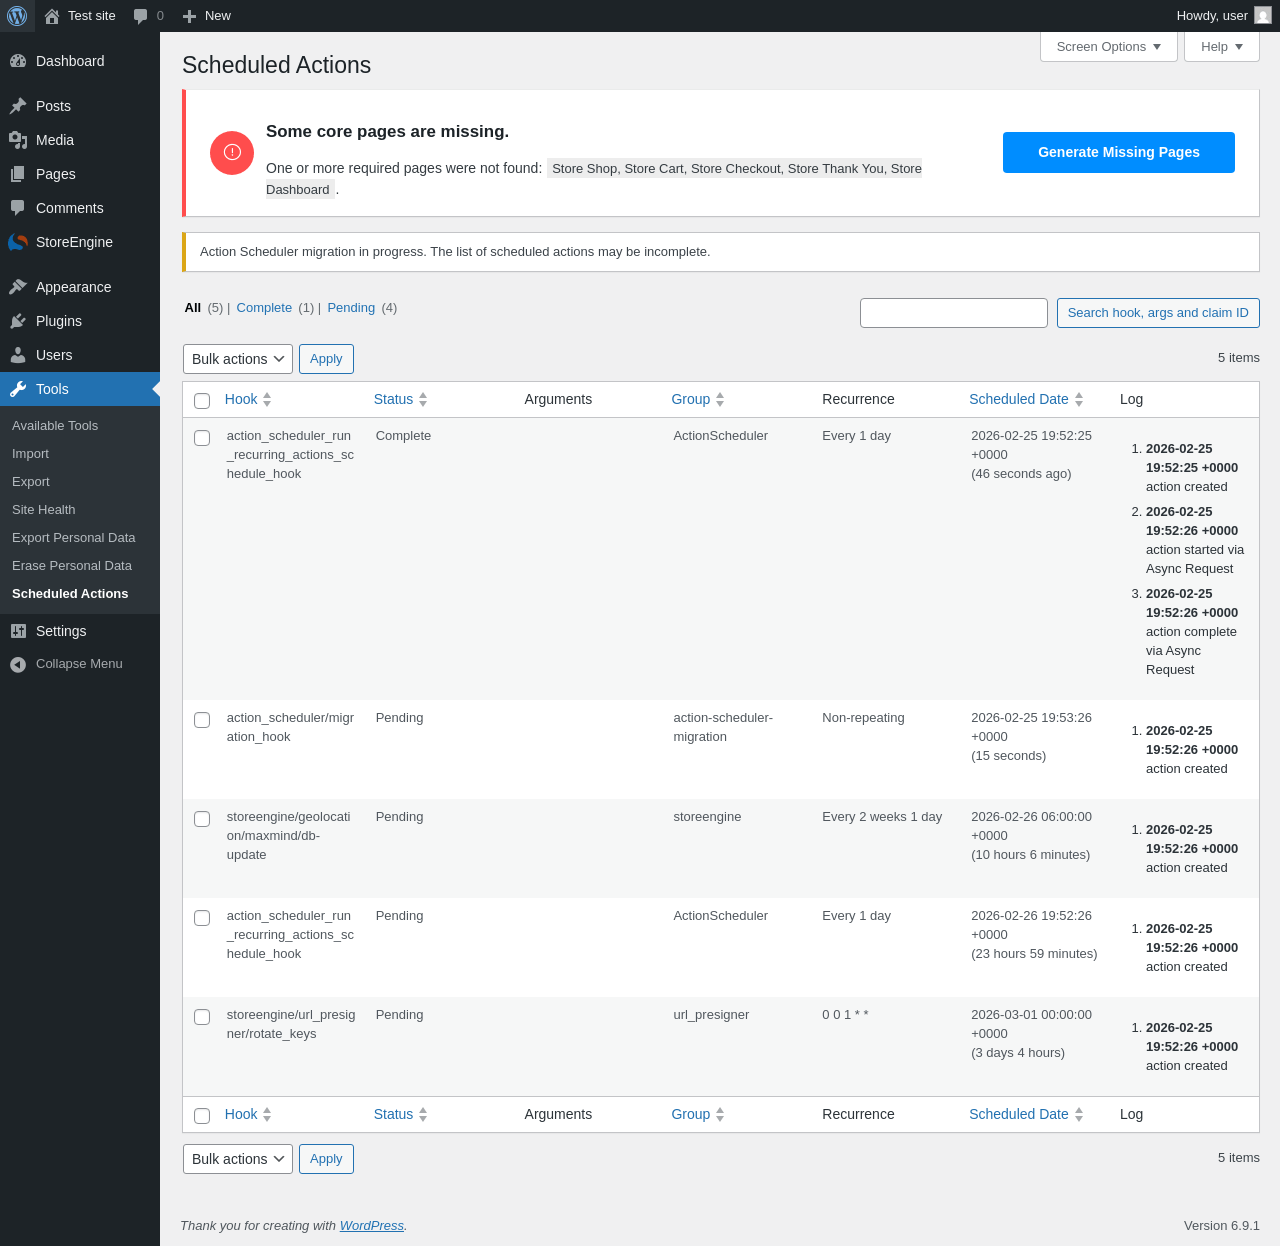
Task: Expand the Screen Options panel
Action: (1109, 47)
